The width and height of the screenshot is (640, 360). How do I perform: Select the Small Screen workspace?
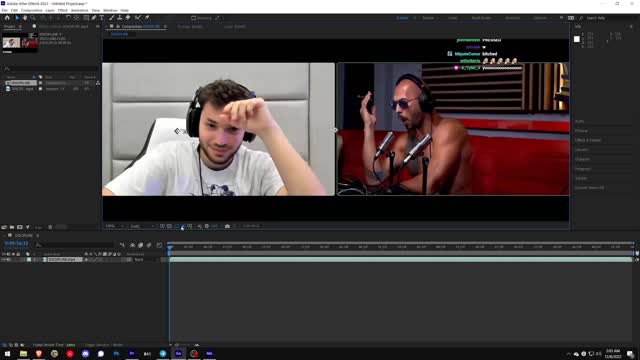pos(481,18)
